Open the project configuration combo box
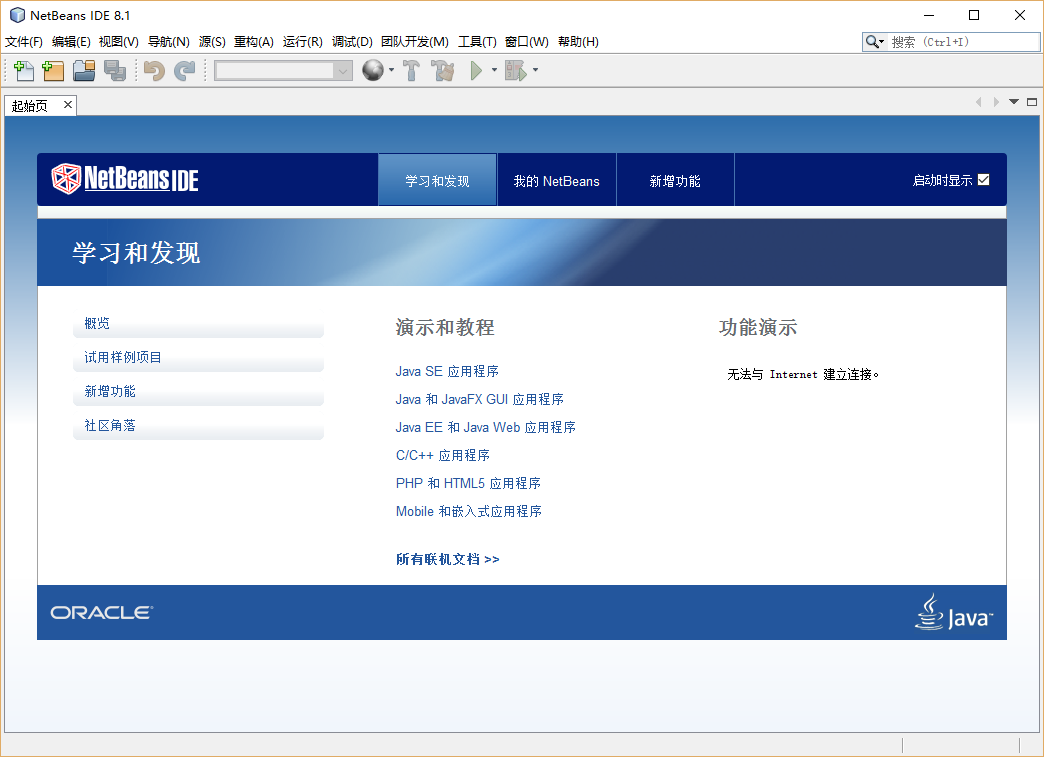This screenshot has height=757, width=1044. (283, 71)
